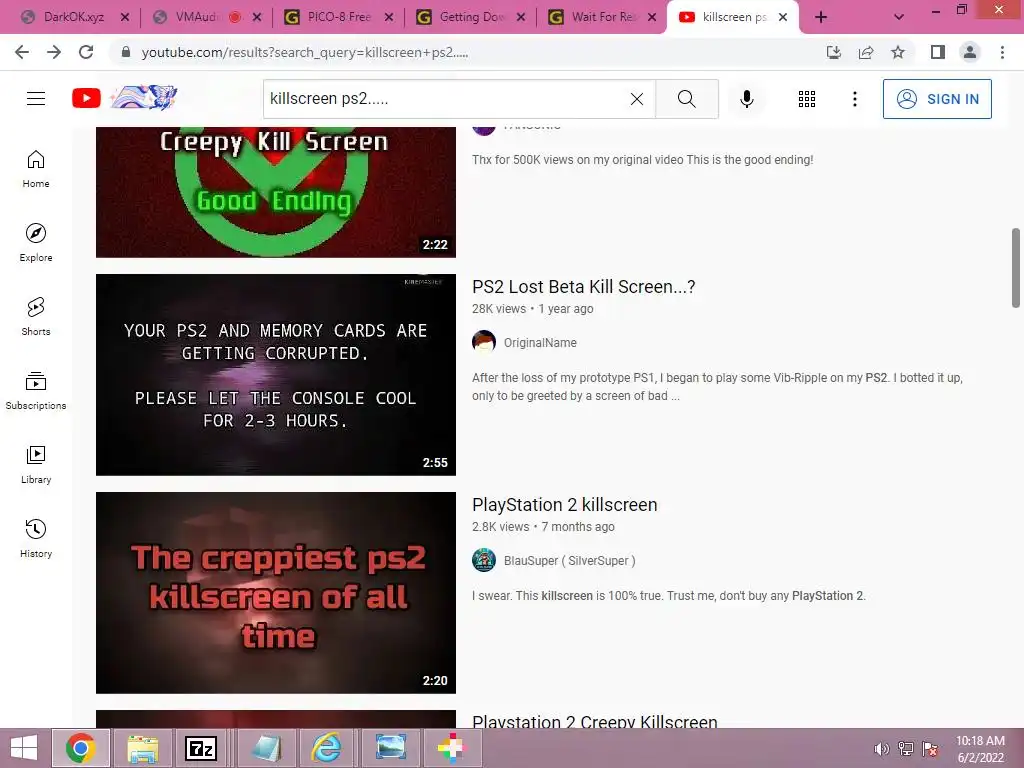Screen dimensions: 1024x768
Task: Close the DarkOK.xyz tab
Action: pyautogui.click(x=125, y=17)
